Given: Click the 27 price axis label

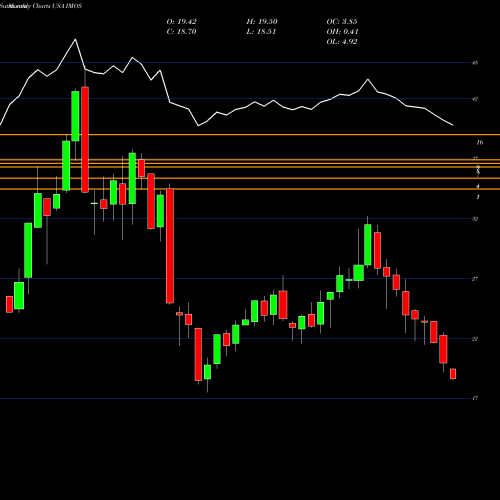Looking at the screenshot, I should coord(475,279).
